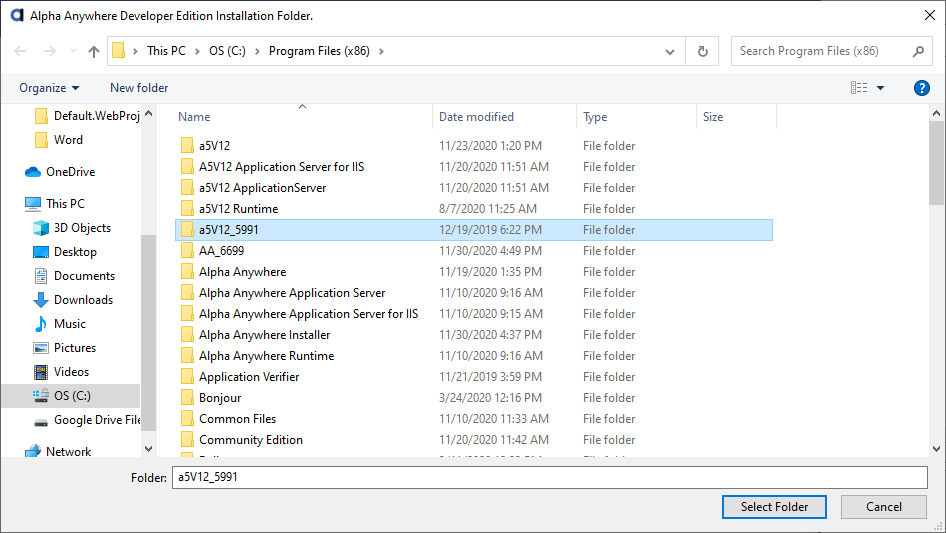Open the recent locations dropdown arrow
This screenshot has width=946, height=533.
click(73, 51)
